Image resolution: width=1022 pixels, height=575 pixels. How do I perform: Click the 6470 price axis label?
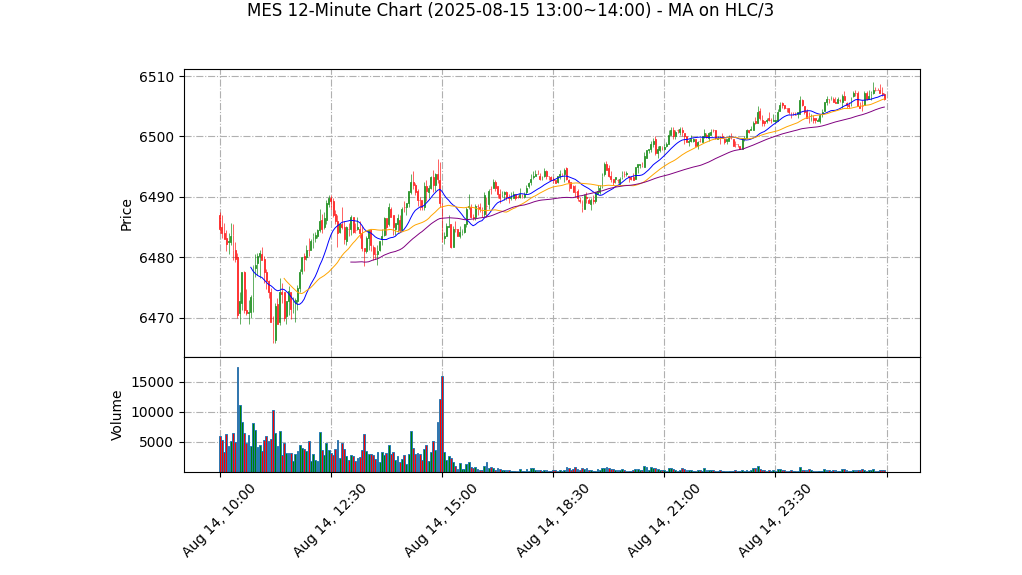click(x=156, y=319)
